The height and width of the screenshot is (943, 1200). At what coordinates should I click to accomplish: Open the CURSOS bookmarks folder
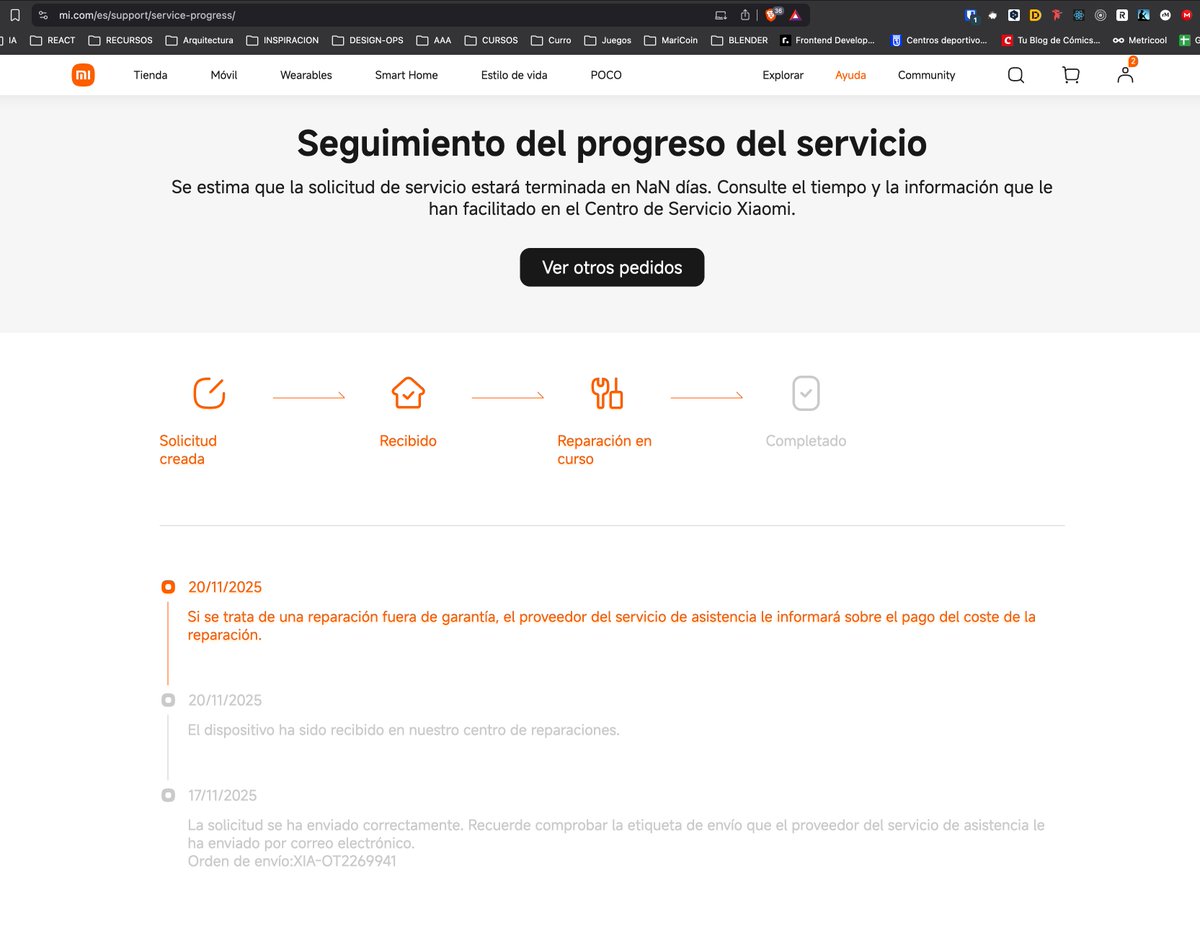tap(492, 41)
